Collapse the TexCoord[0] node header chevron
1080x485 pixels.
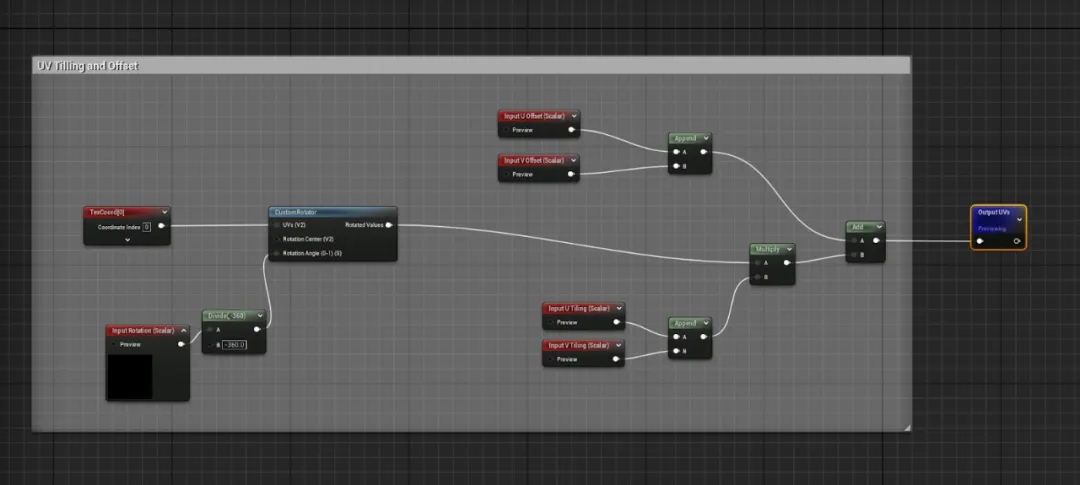[163, 212]
